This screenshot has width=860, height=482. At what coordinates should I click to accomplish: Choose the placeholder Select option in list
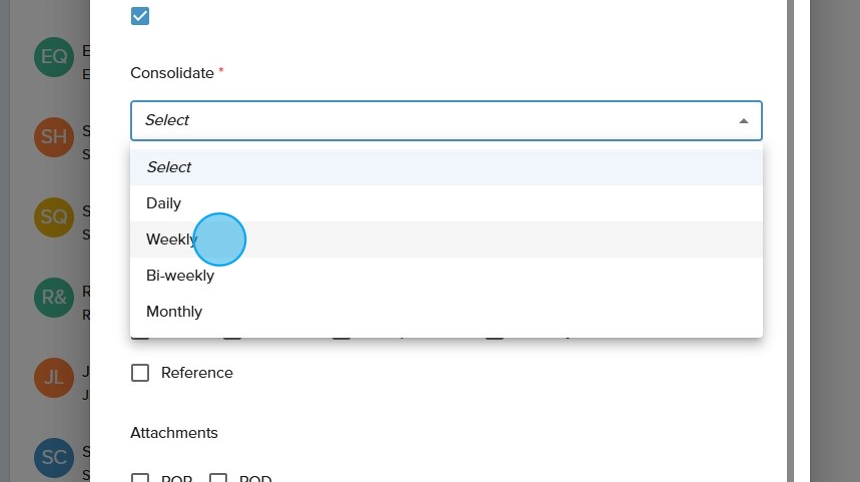[169, 167]
